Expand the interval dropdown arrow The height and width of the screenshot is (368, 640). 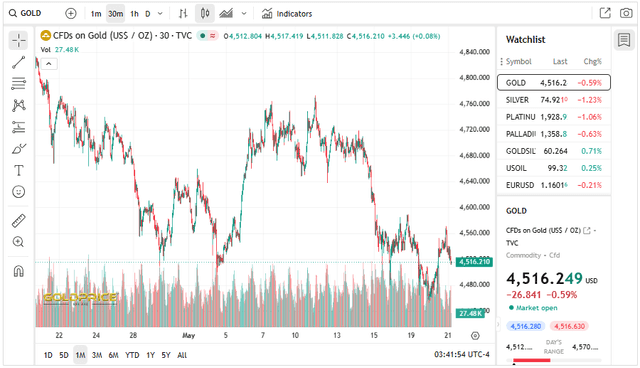coord(160,14)
